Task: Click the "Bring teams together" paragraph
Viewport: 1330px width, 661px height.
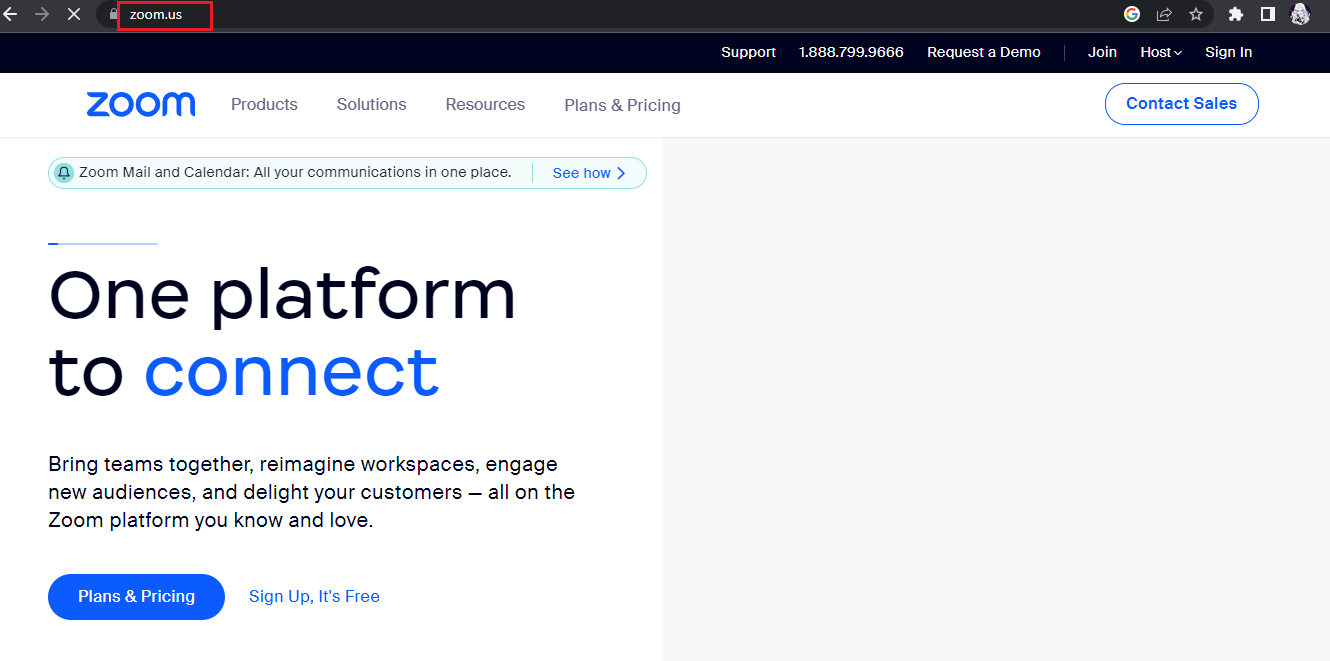Action: 311,492
